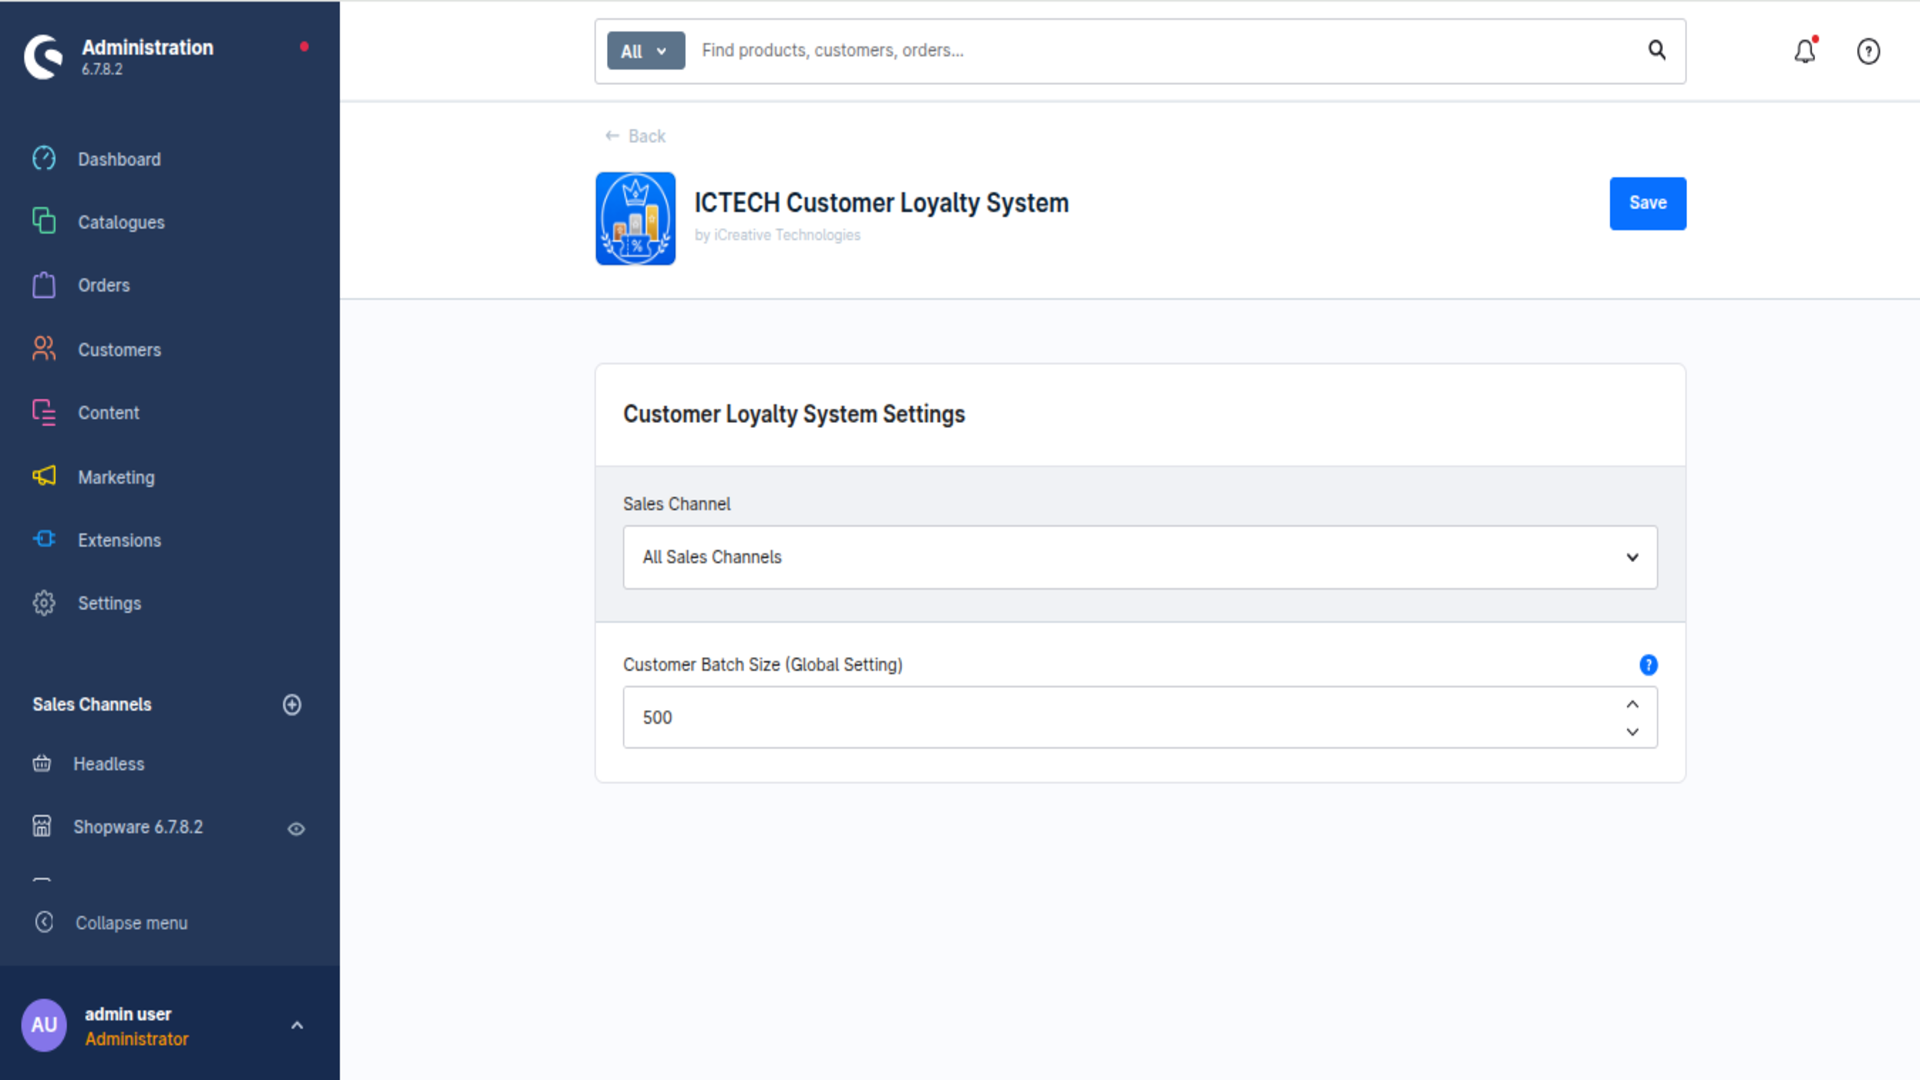Click the ICTECH Customer Loyalty System heading
This screenshot has height=1080, width=1920.
point(881,203)
